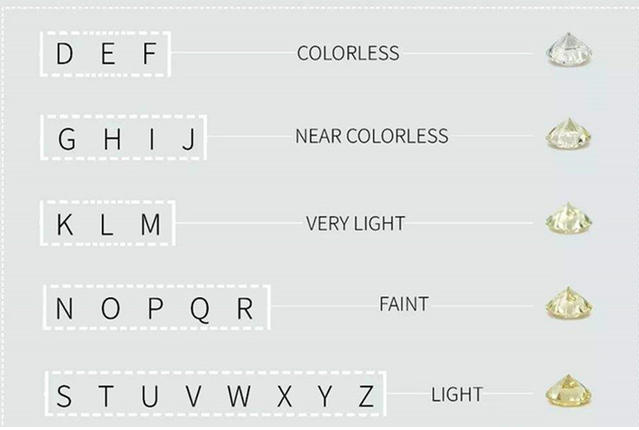The image size is (639, 430).
Task: Click the LIGHT label text
Action: pos(456,394)
